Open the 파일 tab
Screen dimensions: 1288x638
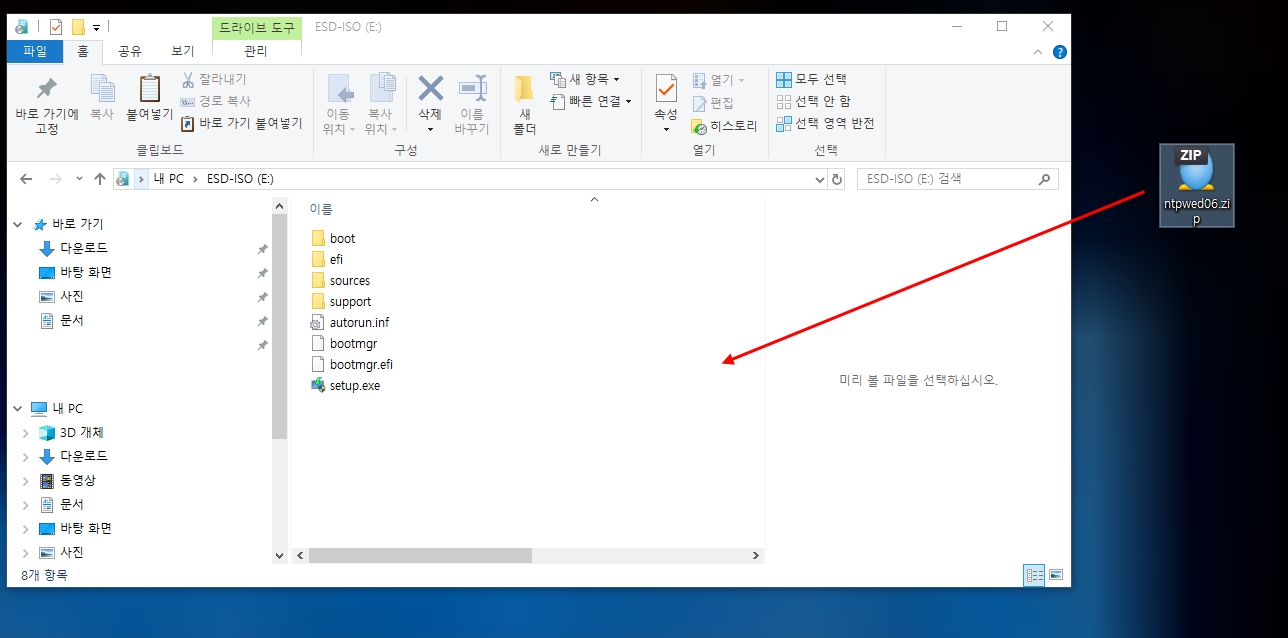point(35,51)
